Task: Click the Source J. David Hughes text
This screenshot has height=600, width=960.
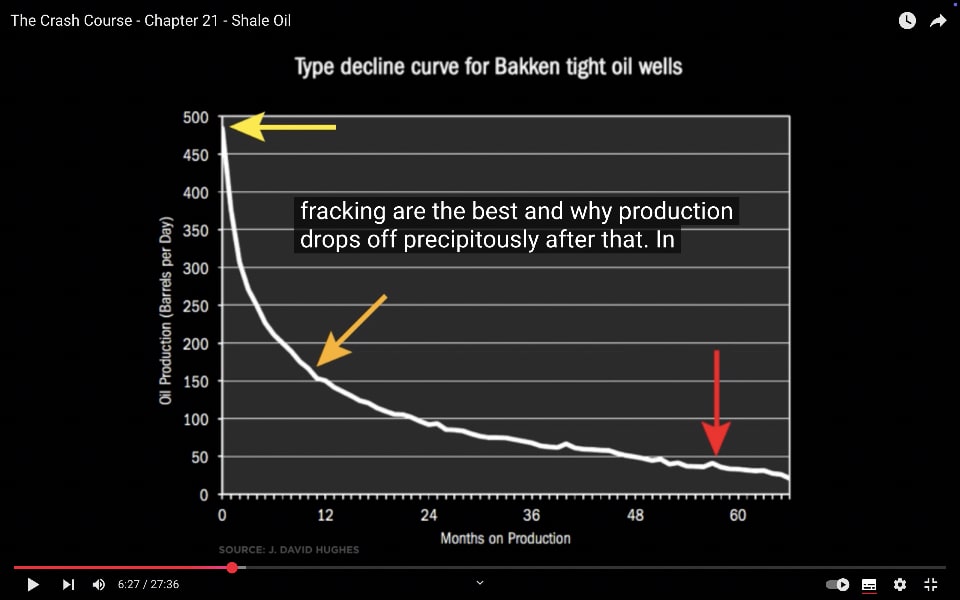Action: (x=289, y=550)
